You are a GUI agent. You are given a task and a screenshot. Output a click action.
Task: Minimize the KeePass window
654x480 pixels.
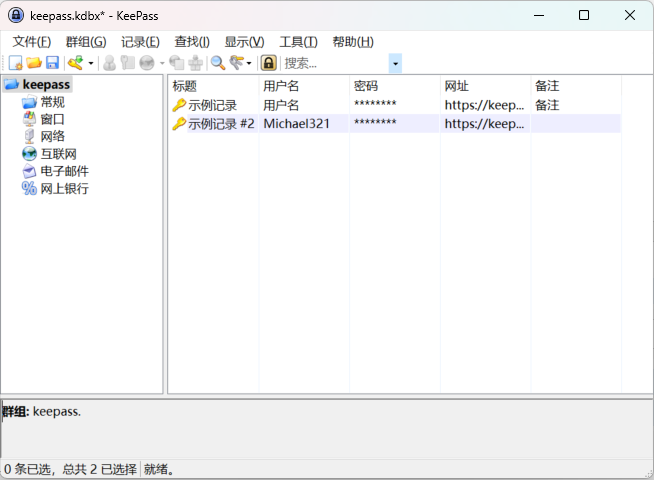(539, 15)
